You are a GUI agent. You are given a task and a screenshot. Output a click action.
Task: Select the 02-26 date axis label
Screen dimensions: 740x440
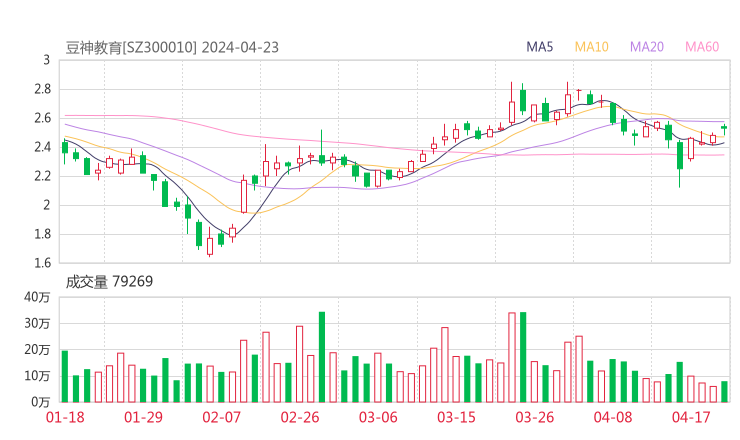click(300, 417)
